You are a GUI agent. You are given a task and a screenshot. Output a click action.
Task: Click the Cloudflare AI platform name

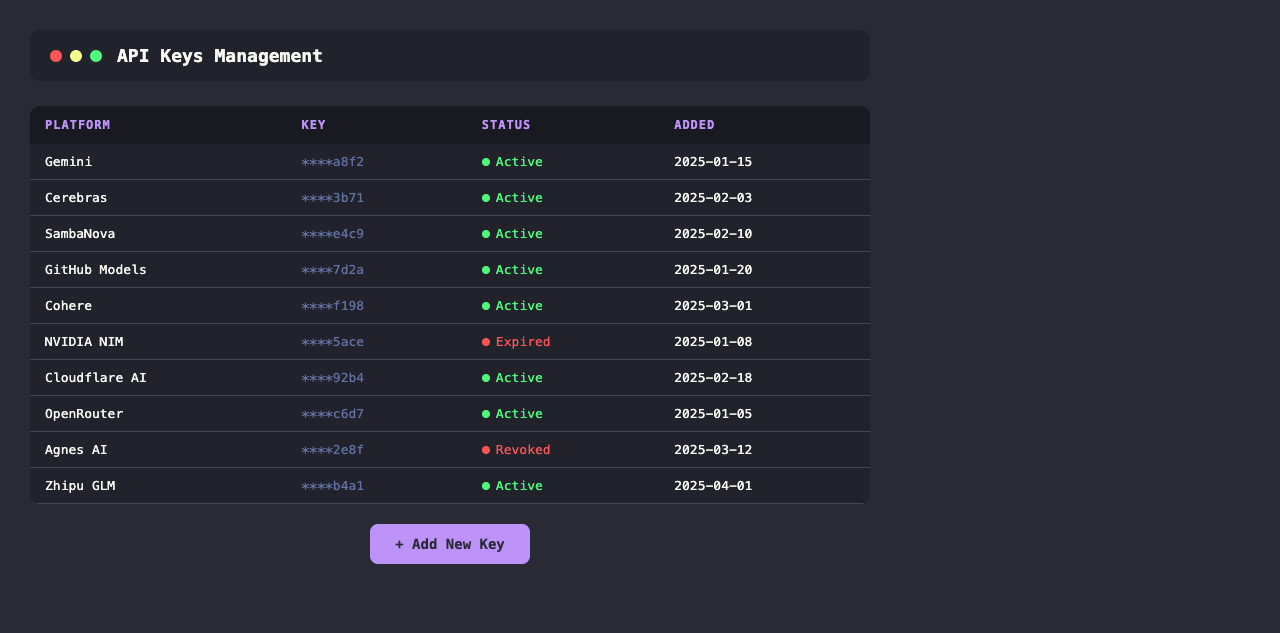point(96,378)
